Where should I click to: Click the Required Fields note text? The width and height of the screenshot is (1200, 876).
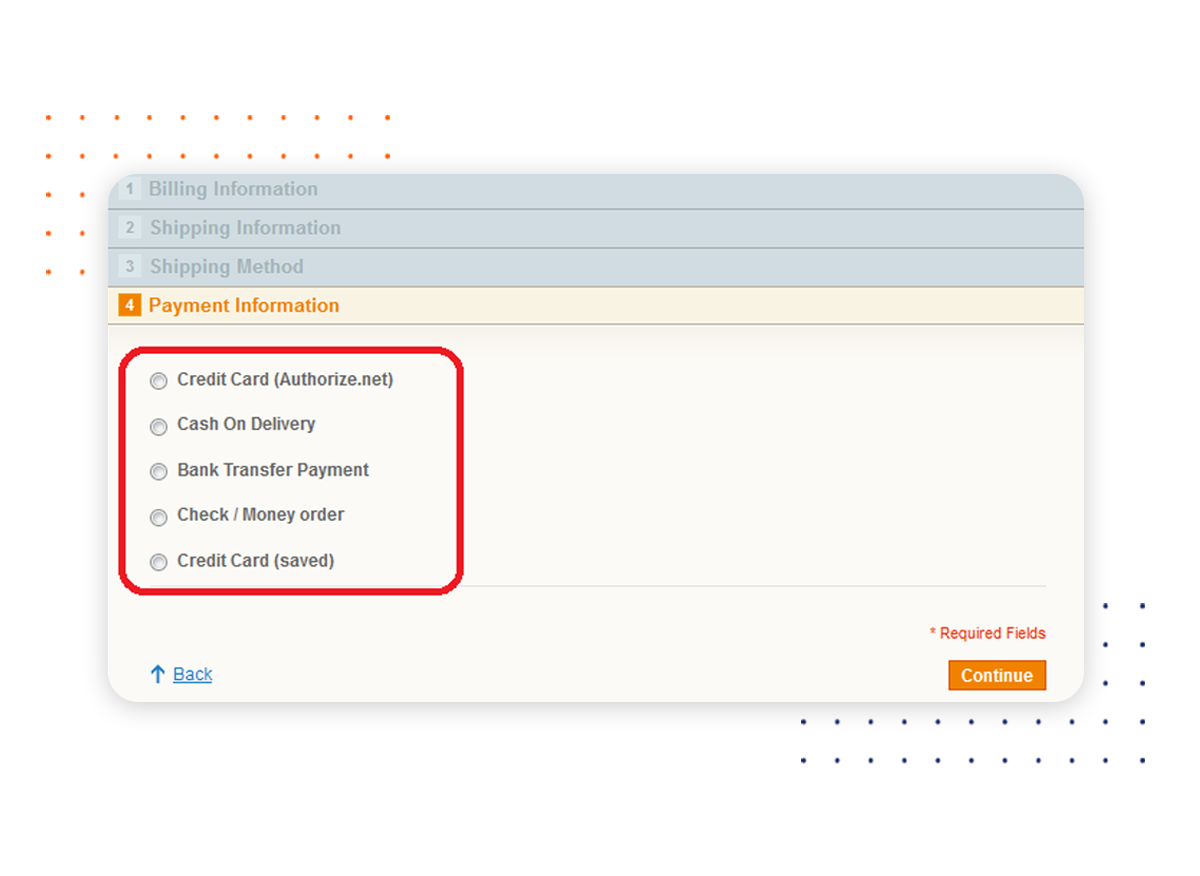(x=988, y=633)
